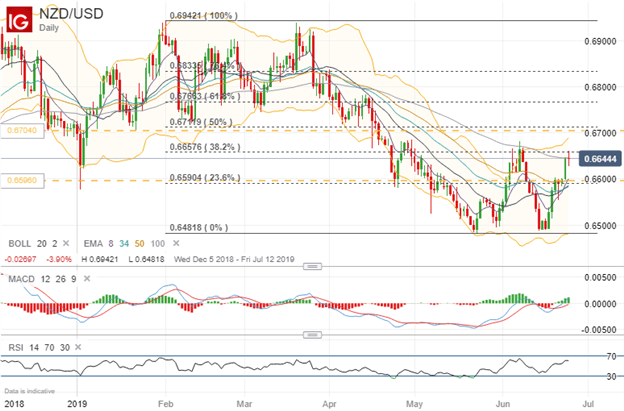The height and width of the screenshot is (411, 624).
Task: Click the Jun label on time axis
Action: tap(503, 404)
